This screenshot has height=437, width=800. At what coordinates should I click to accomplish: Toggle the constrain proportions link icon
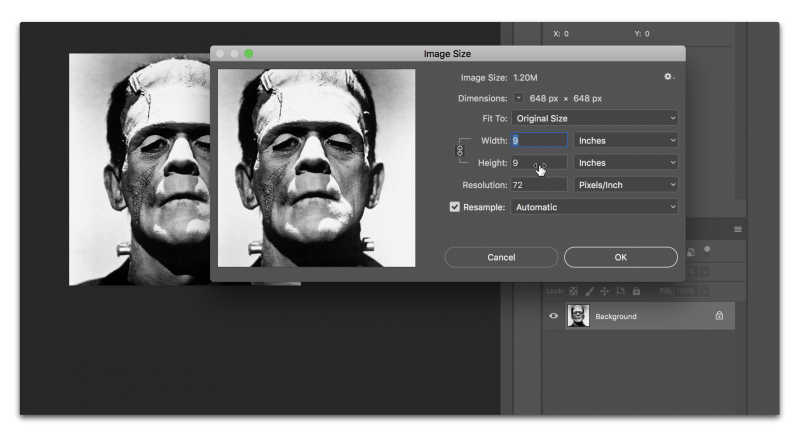460,151
